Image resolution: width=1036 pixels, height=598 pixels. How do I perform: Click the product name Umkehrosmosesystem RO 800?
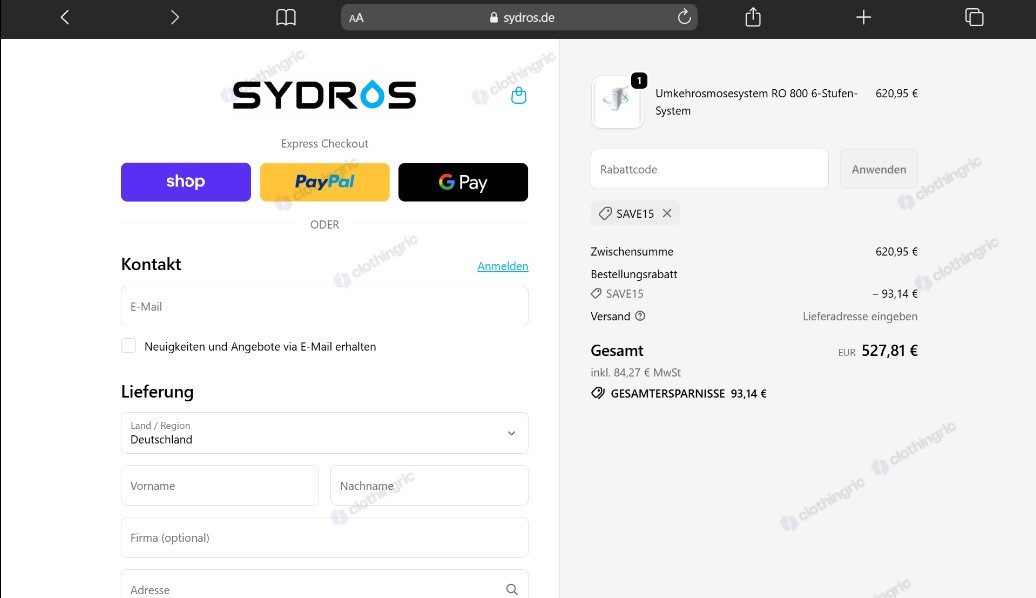click(757, 102)
